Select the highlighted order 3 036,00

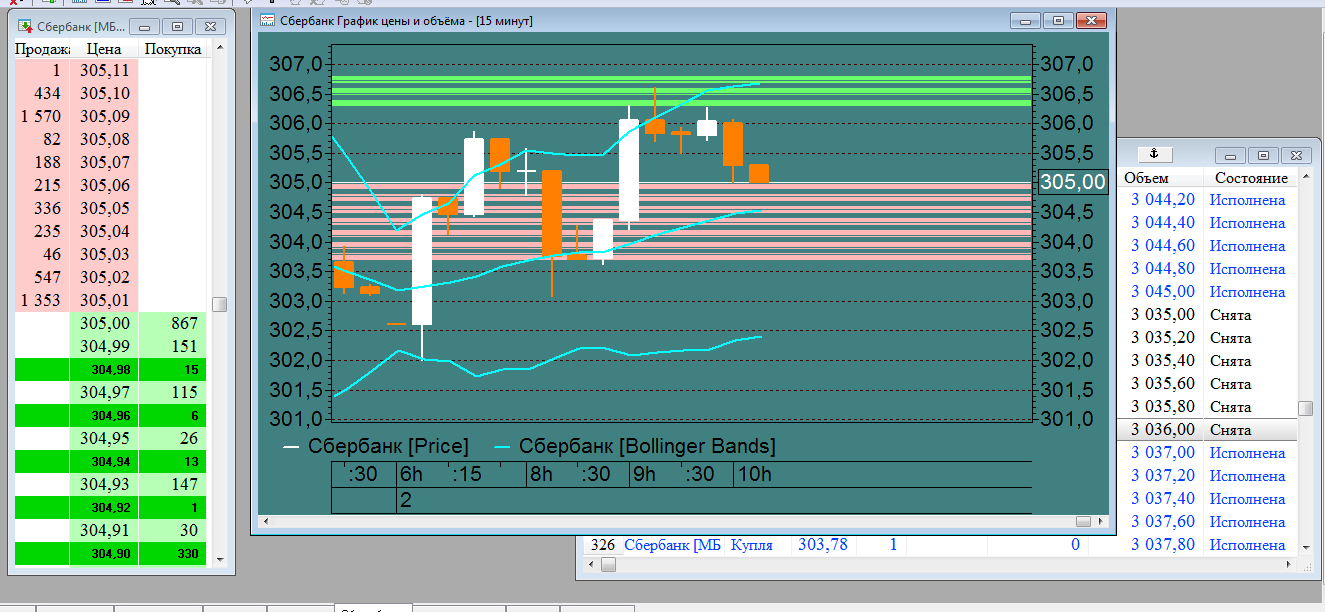point(1207,430)
